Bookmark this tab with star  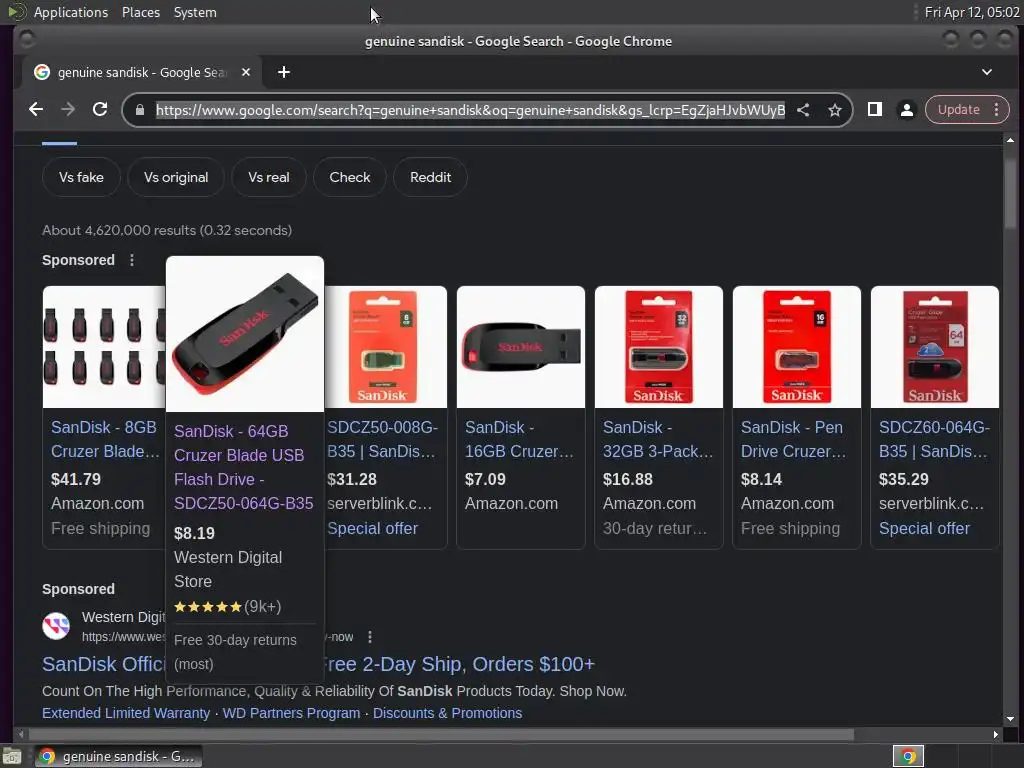click(835, 110)
